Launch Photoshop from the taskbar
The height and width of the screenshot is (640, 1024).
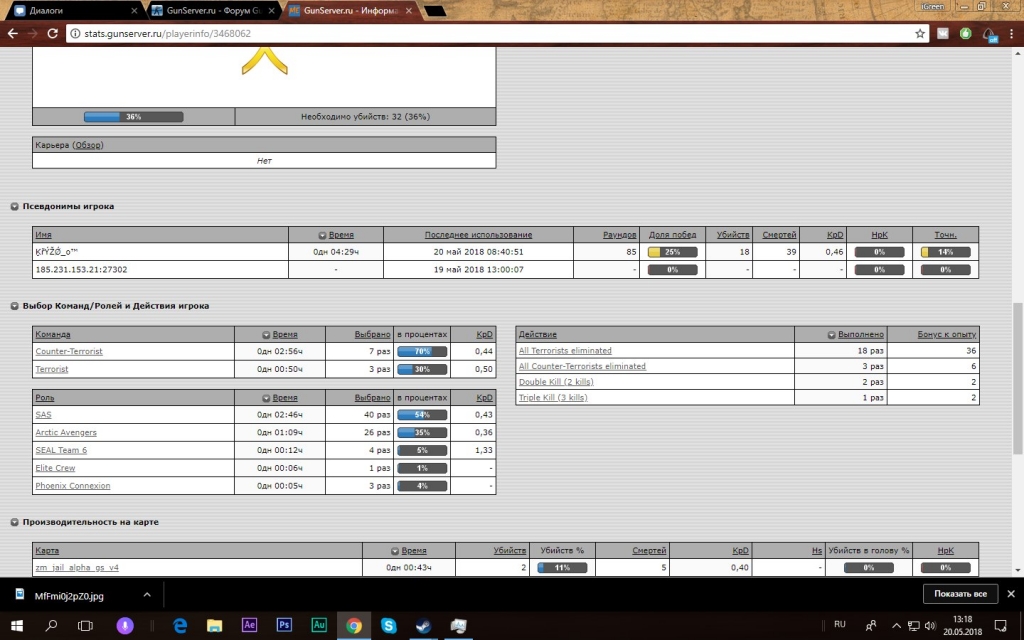pos(284,625)
